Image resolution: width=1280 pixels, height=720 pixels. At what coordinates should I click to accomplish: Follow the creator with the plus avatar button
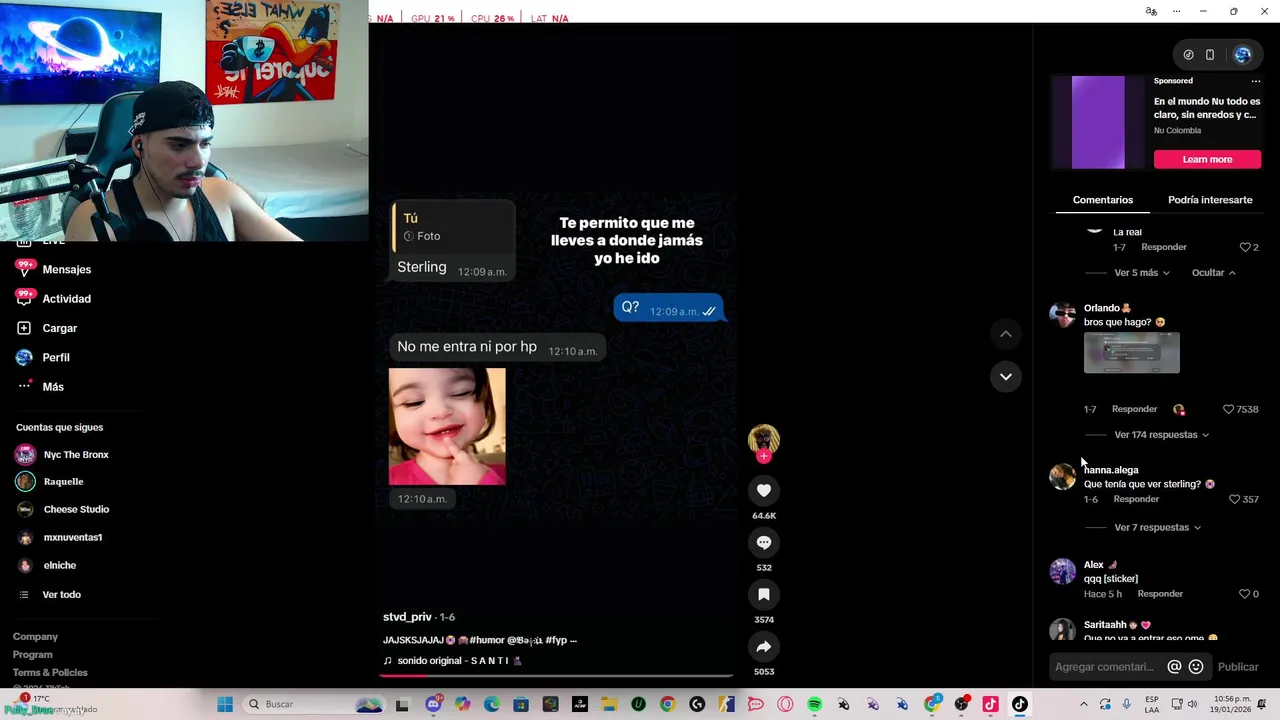coord(763,457)
